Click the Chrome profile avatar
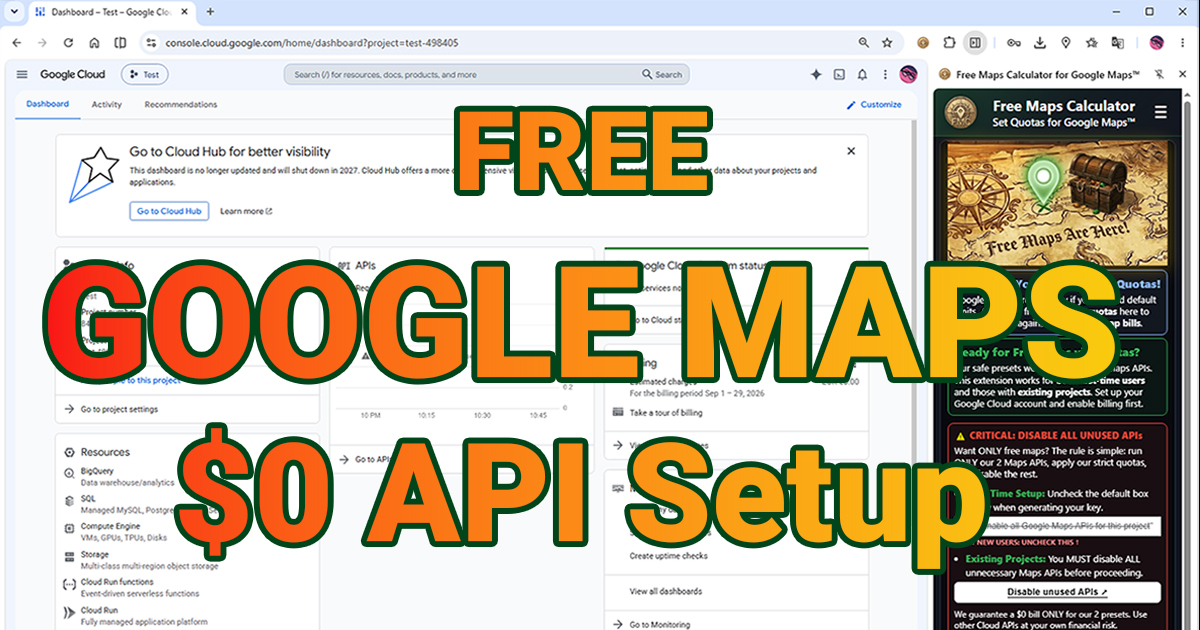1200x630 pixels. [1157, 42]
